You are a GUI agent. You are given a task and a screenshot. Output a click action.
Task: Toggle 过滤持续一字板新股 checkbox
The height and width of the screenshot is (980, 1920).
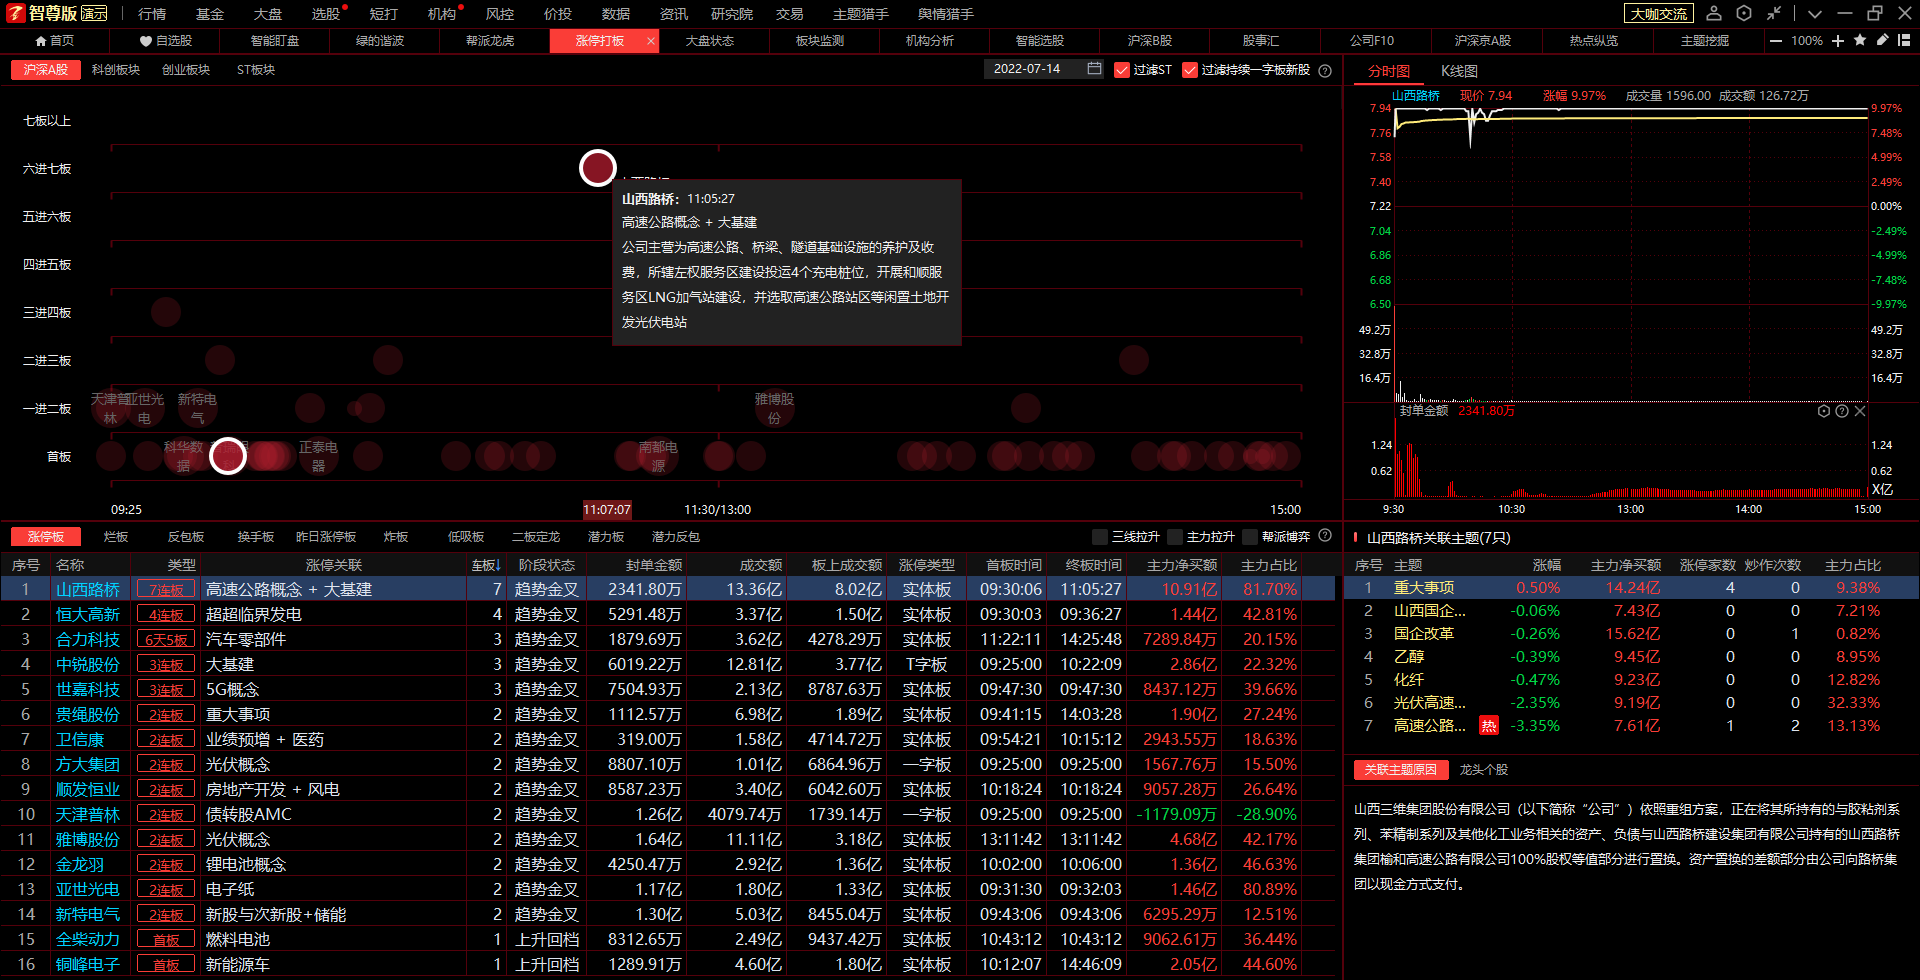coord(1190,70)
